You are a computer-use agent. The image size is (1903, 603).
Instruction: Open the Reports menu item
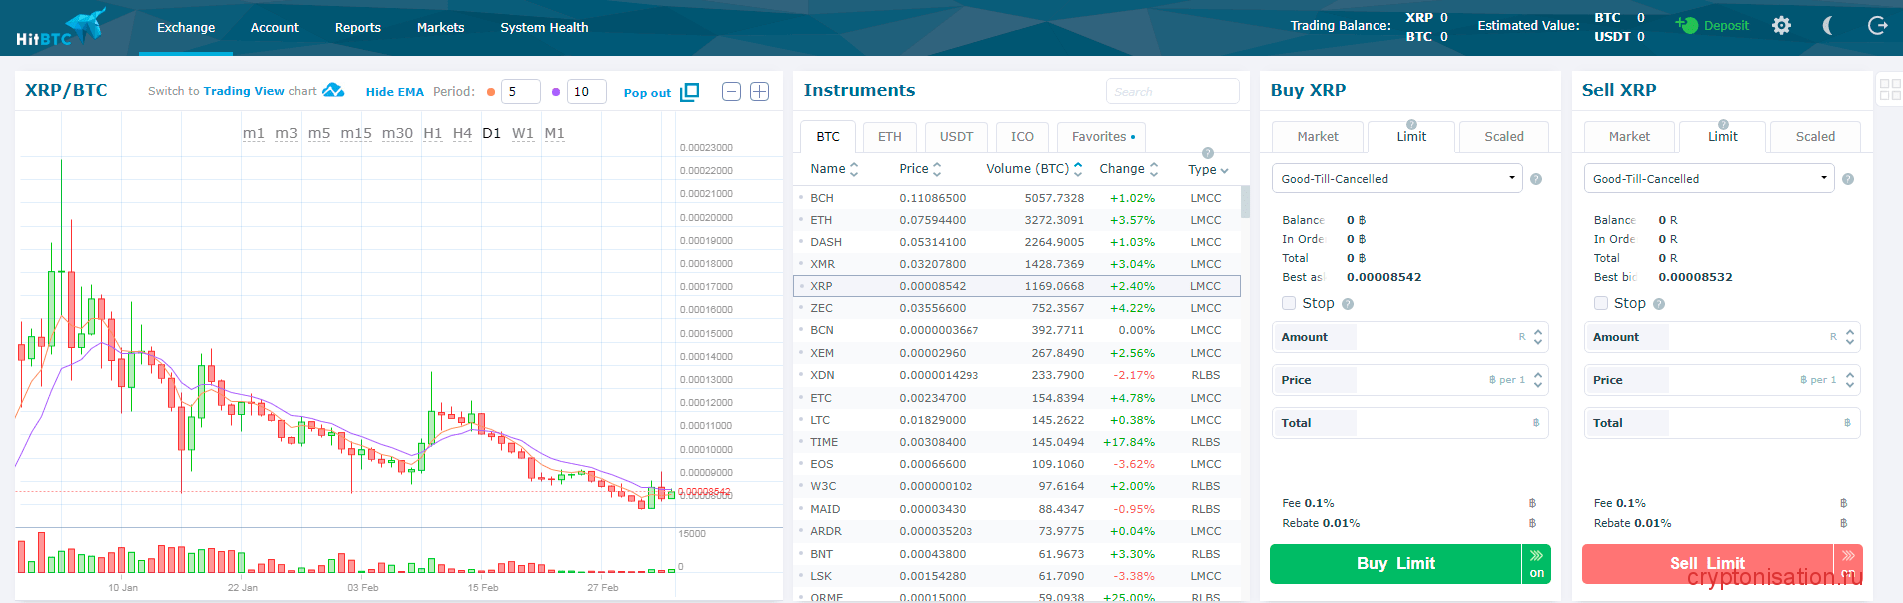(357, 28)
